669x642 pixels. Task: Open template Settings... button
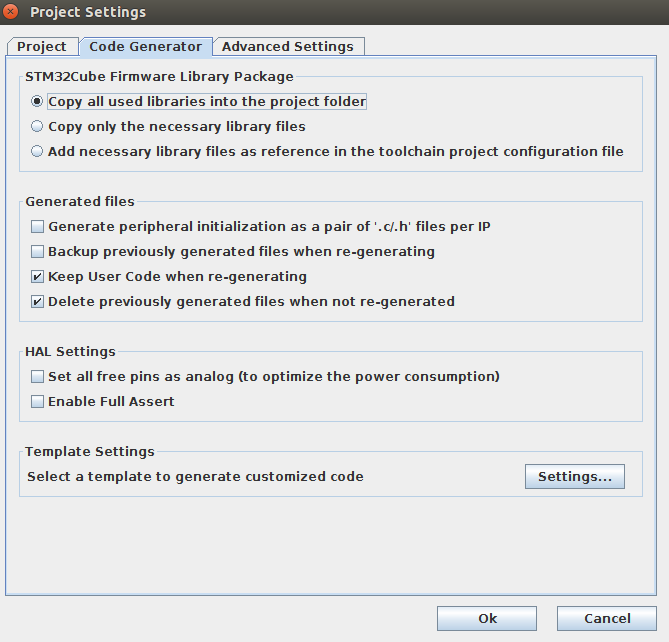coord(574,477)
